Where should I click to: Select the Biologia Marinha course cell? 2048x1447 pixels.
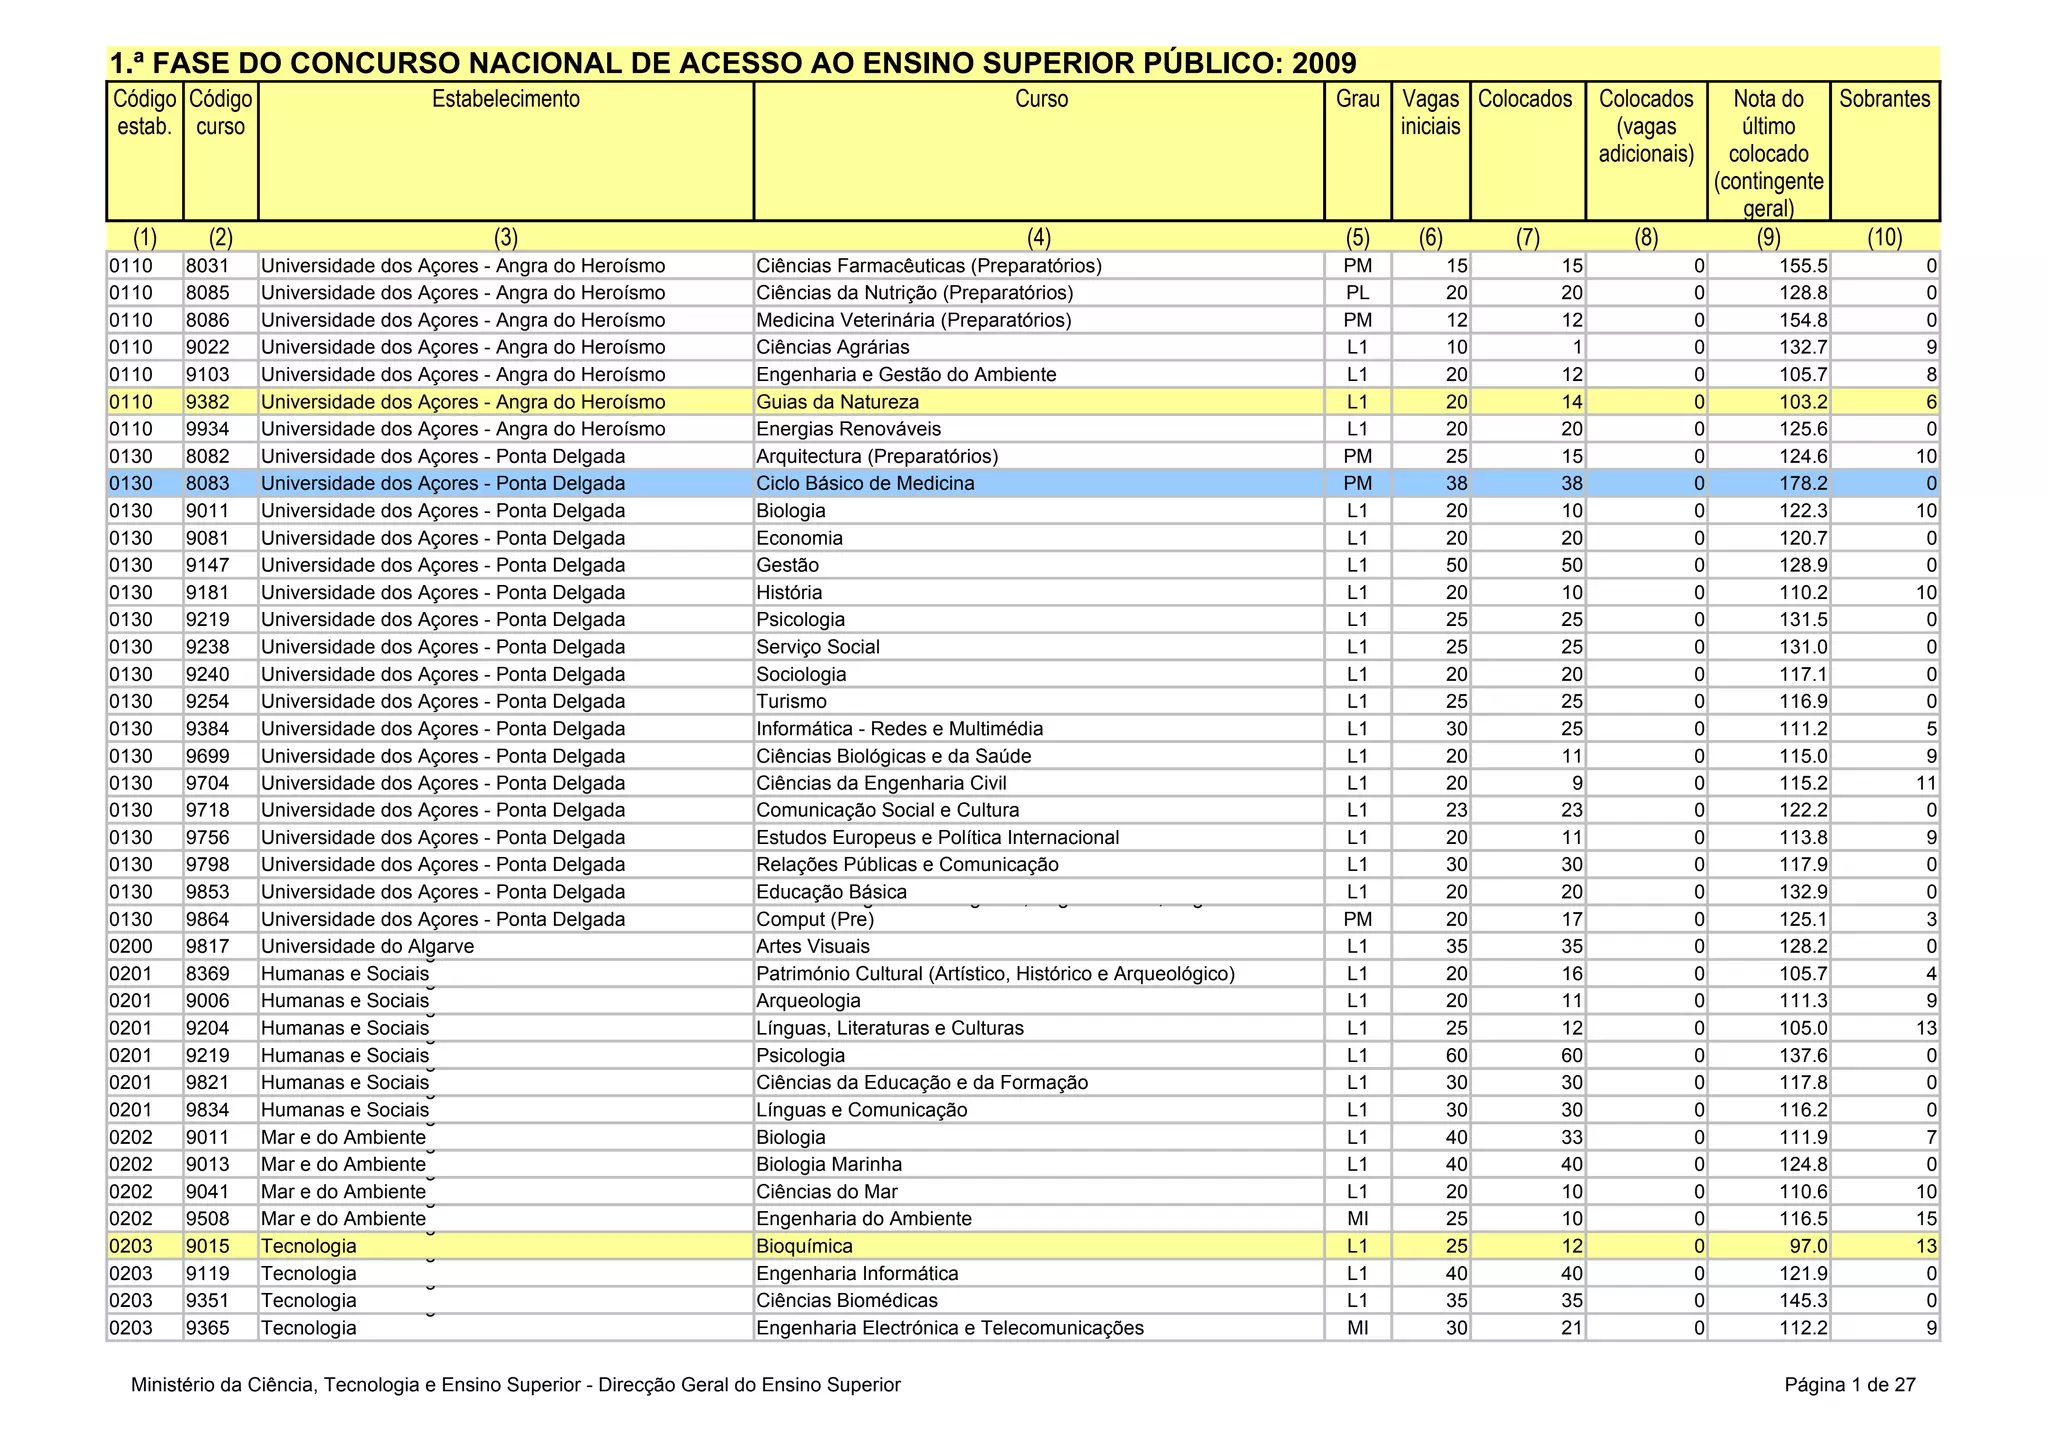(829, 1165)
